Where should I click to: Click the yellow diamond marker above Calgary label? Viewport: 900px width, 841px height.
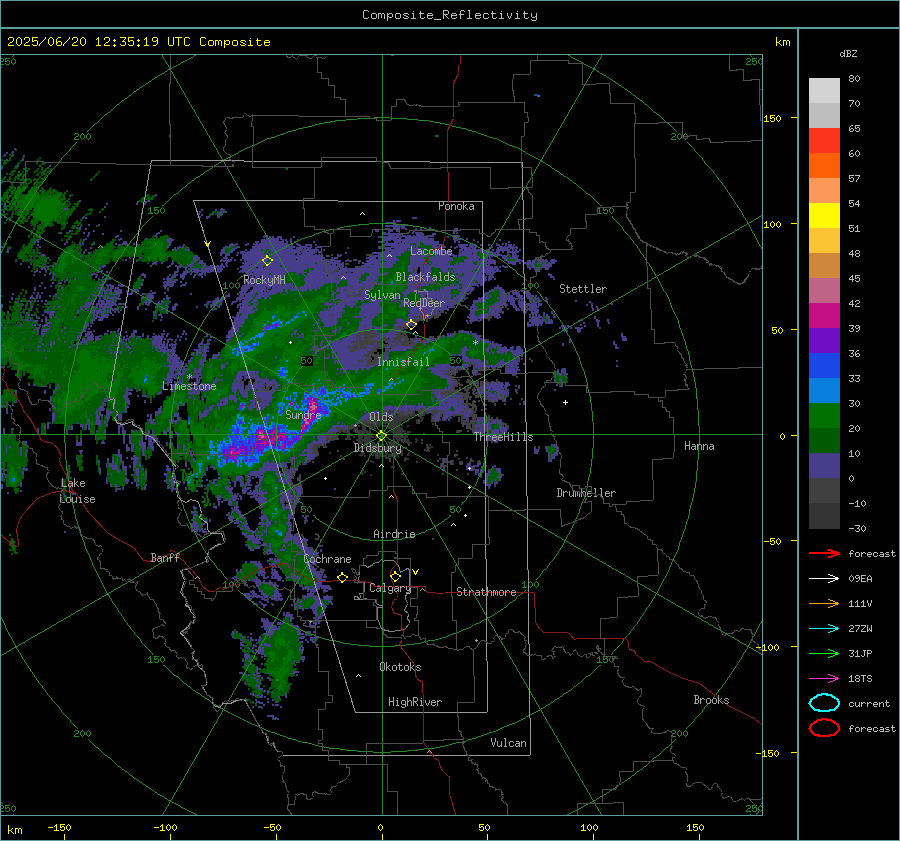click(395, 576)
